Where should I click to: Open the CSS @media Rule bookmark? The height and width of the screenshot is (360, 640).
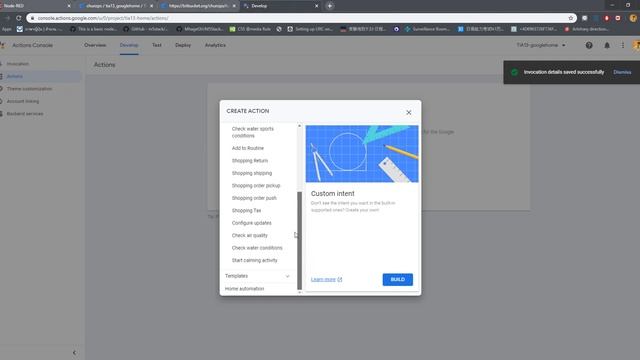[x=250, y=29]
